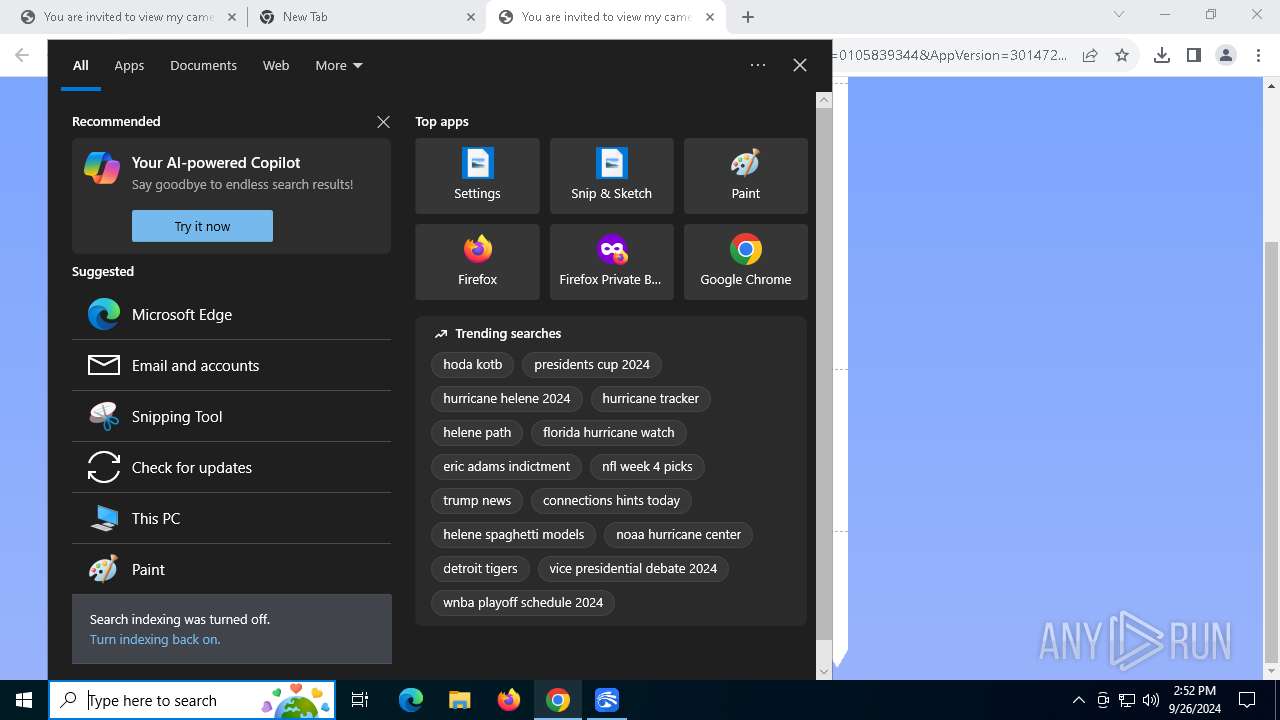The height and width of the screenshot is (720, 1280).
Task: Click Turn indexing back on link
Action: point(155,639)
